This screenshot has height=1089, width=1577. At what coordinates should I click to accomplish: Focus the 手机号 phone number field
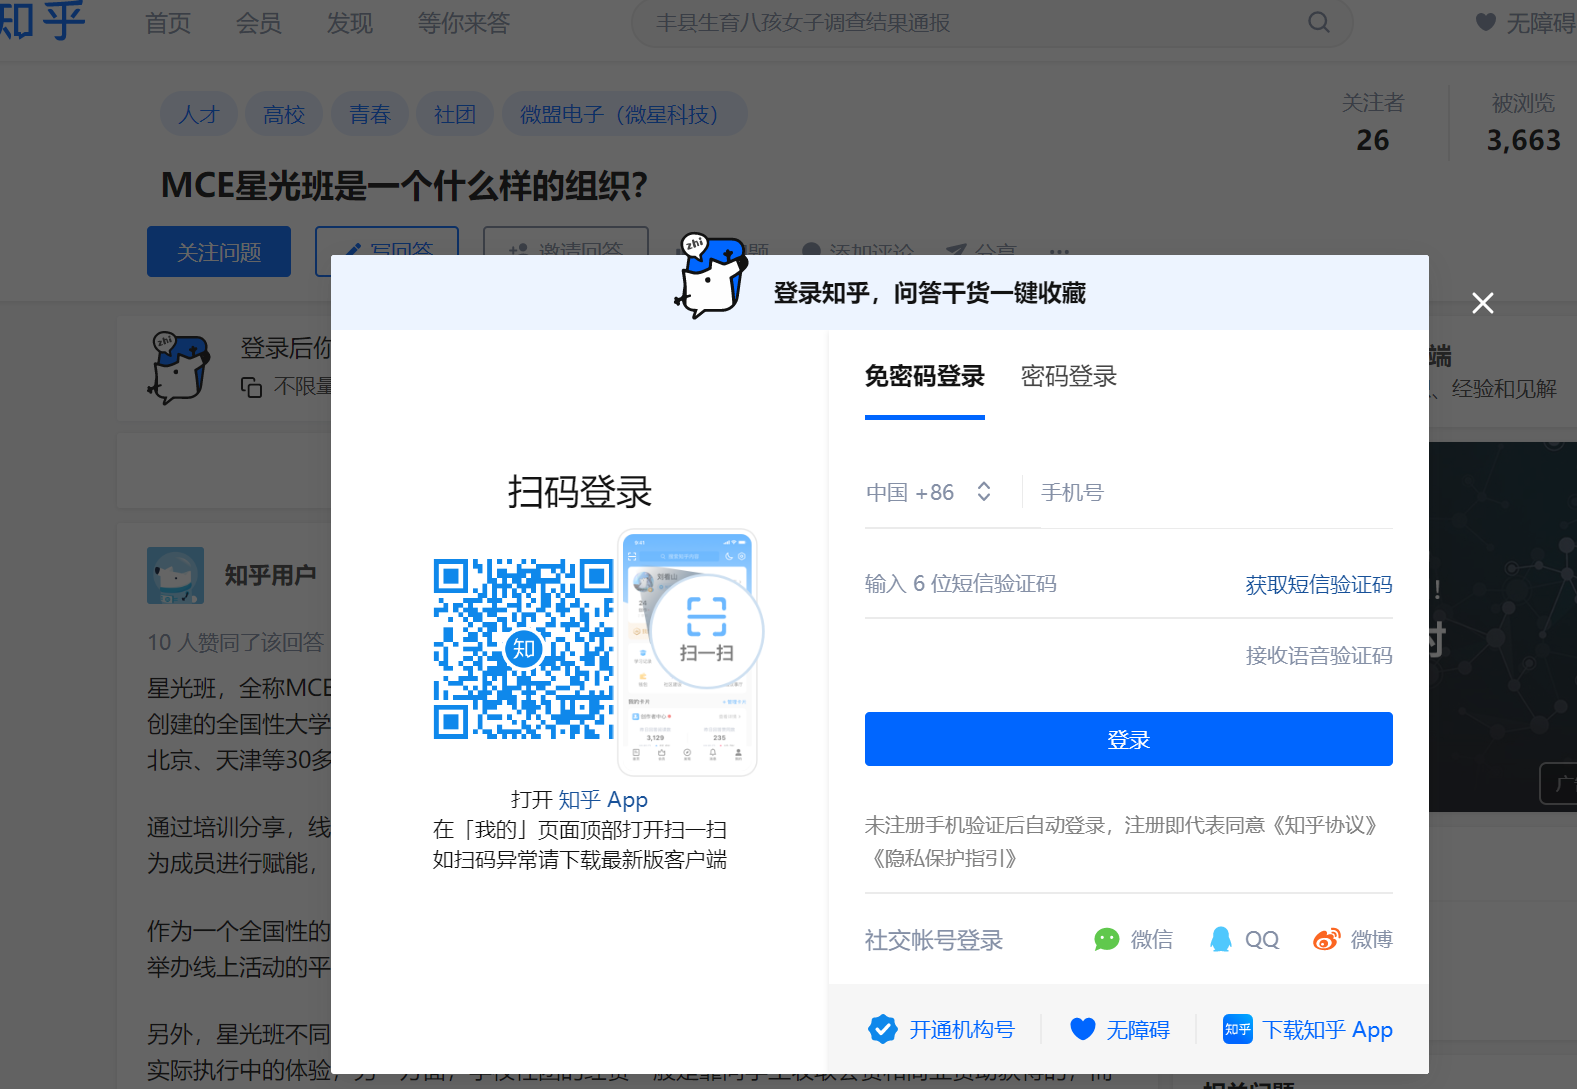(1217, 492)
